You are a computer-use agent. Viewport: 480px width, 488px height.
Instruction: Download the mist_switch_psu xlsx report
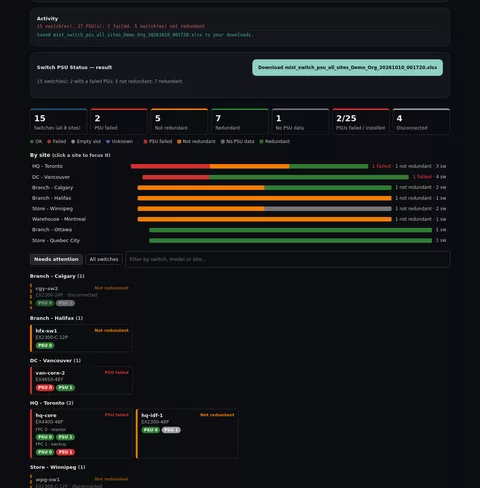point(347,68)
